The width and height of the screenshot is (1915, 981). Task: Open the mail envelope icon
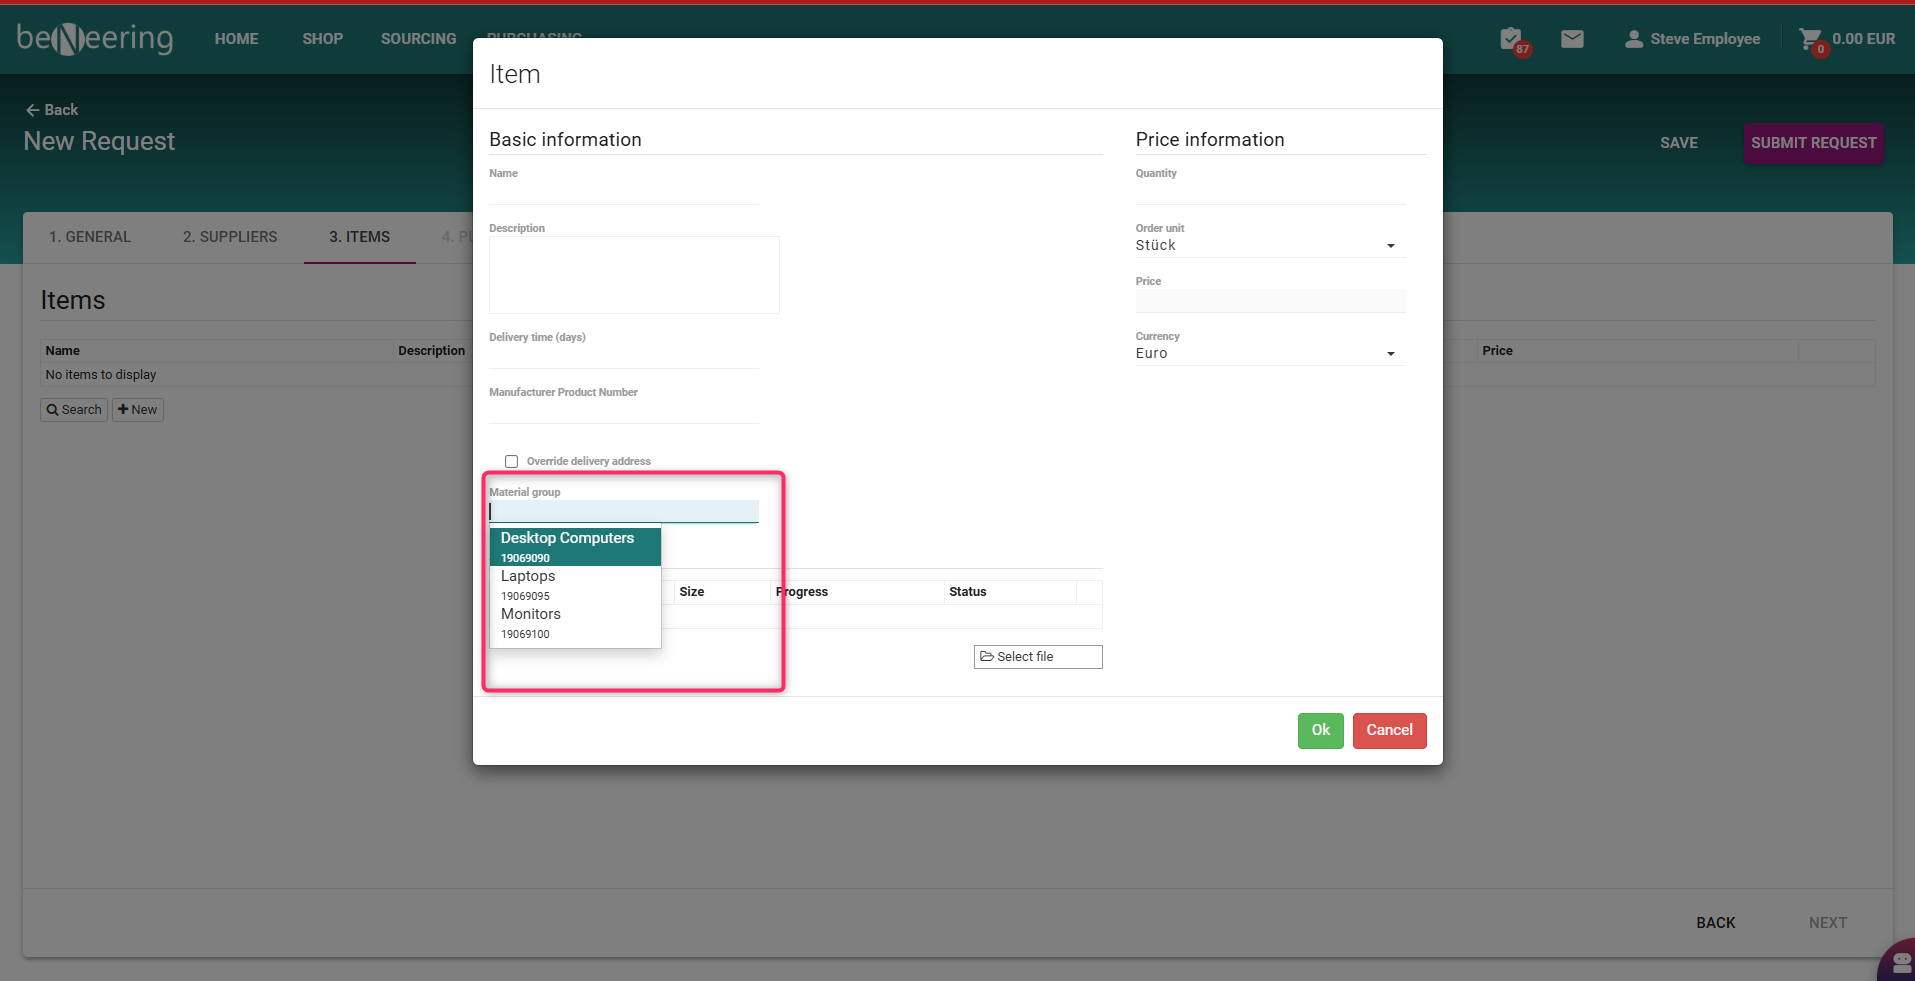[x=1572, y=39]
